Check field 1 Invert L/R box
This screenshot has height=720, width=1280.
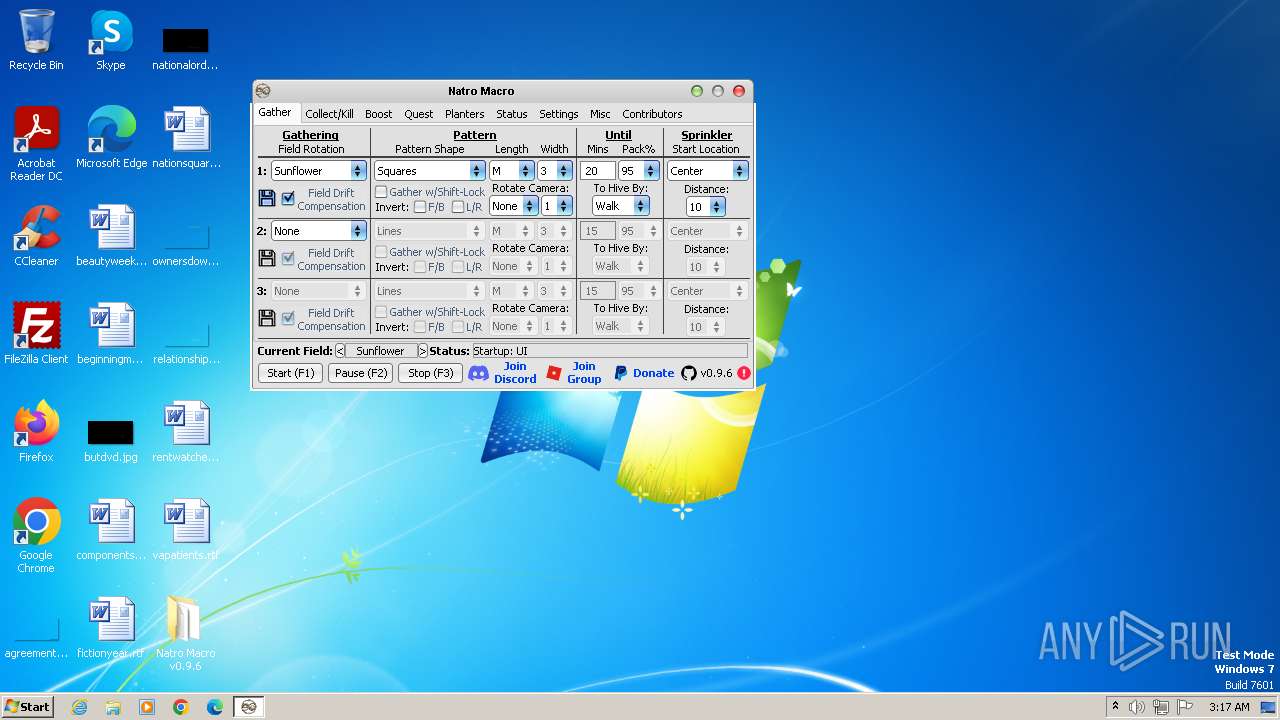[x=458, y=207]
